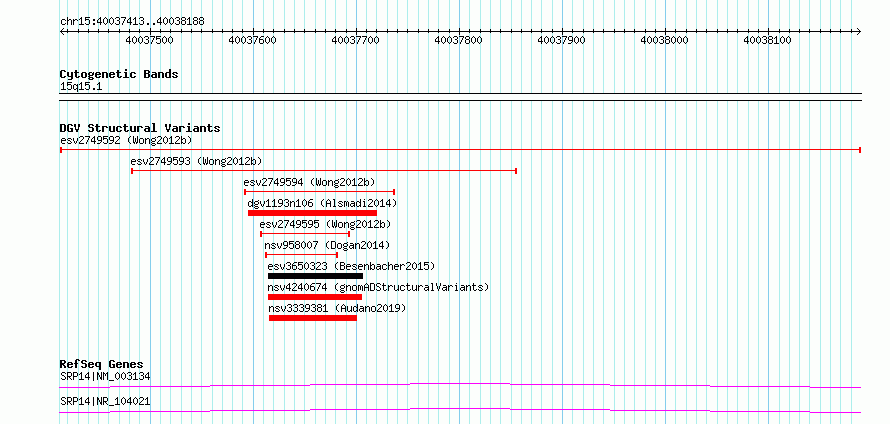Image resolution: width=890 pixels, height=424 pixels.
Task: Click the RefSeq Genes track title
Action: click(x=102, y=364)
